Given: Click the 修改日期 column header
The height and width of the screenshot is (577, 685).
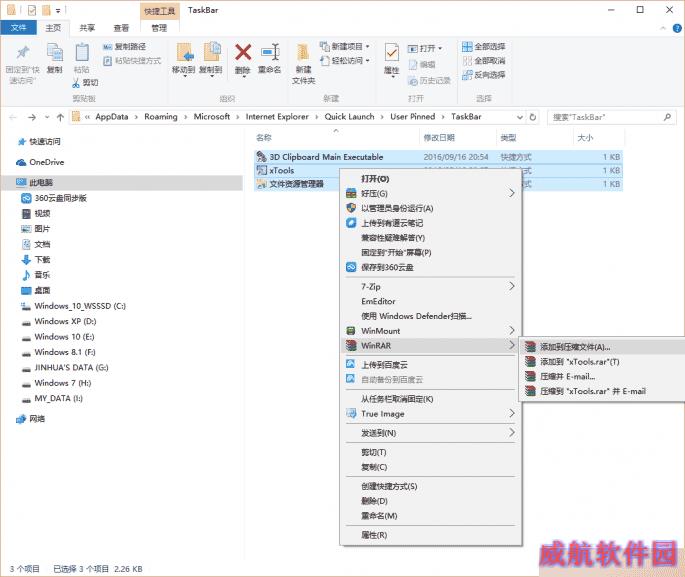Looking at the screenshot, I should click(439, 138).
